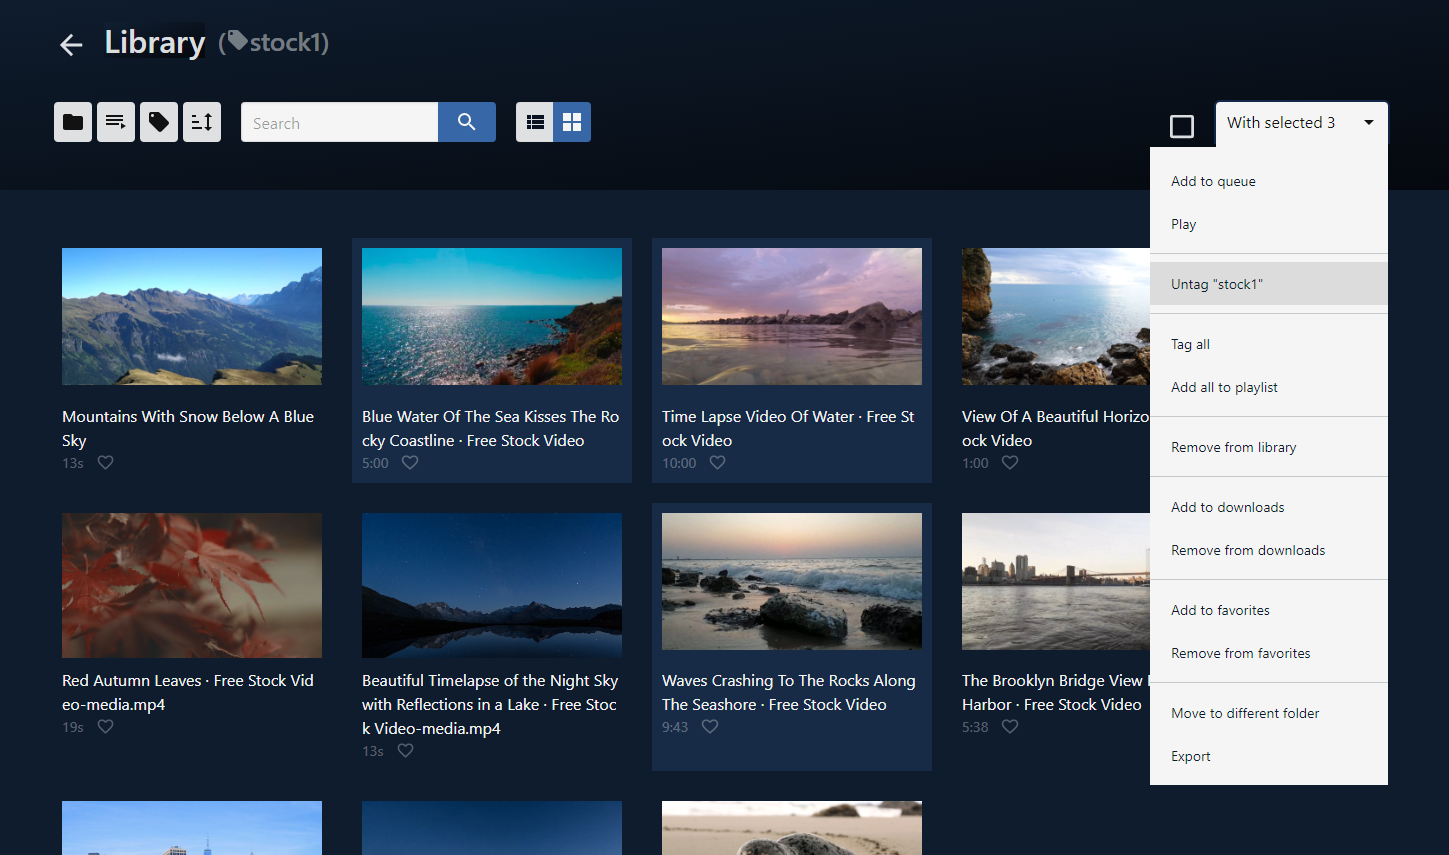Click the stock1 tag icon in header
This screenshot has height=855, width=1449.
pyautogui.click(x=237, y=41)
